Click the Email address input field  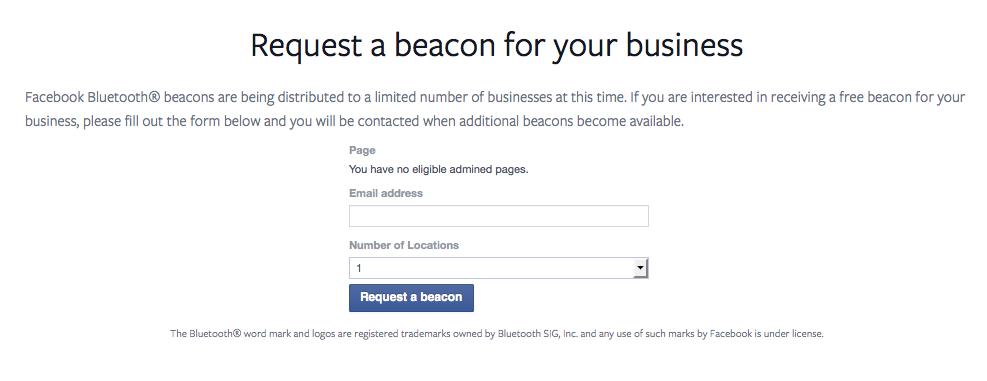tap(499, 216)
